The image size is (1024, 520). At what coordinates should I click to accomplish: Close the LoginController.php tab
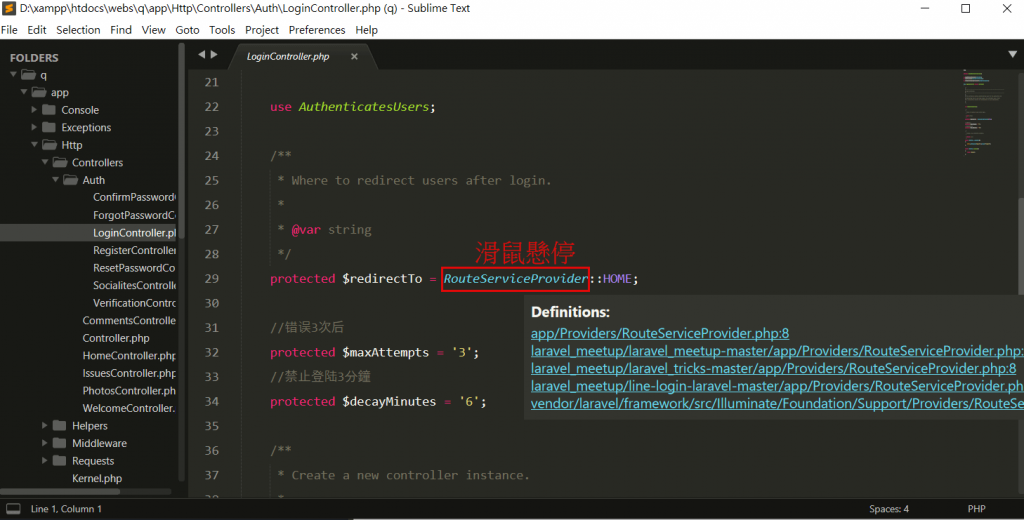(x=354, y=57)
